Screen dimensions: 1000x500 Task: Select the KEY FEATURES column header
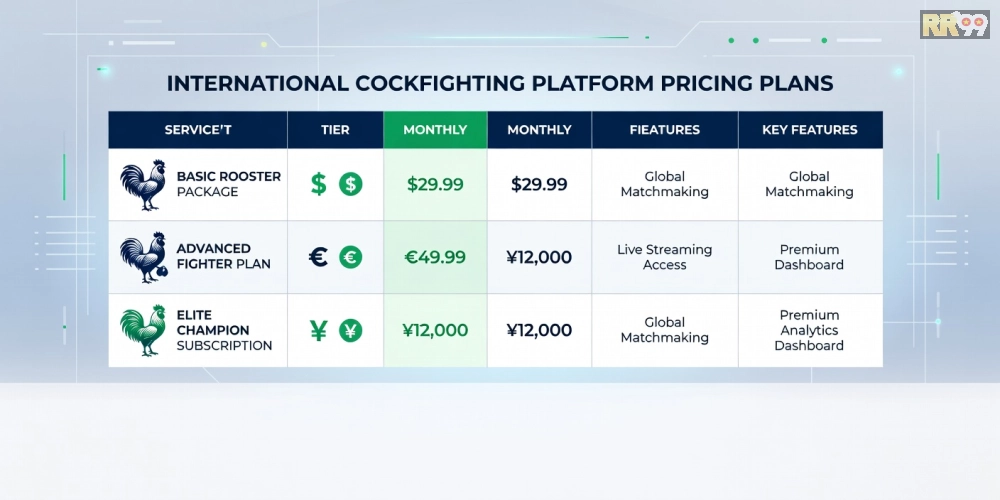(810, 130)
